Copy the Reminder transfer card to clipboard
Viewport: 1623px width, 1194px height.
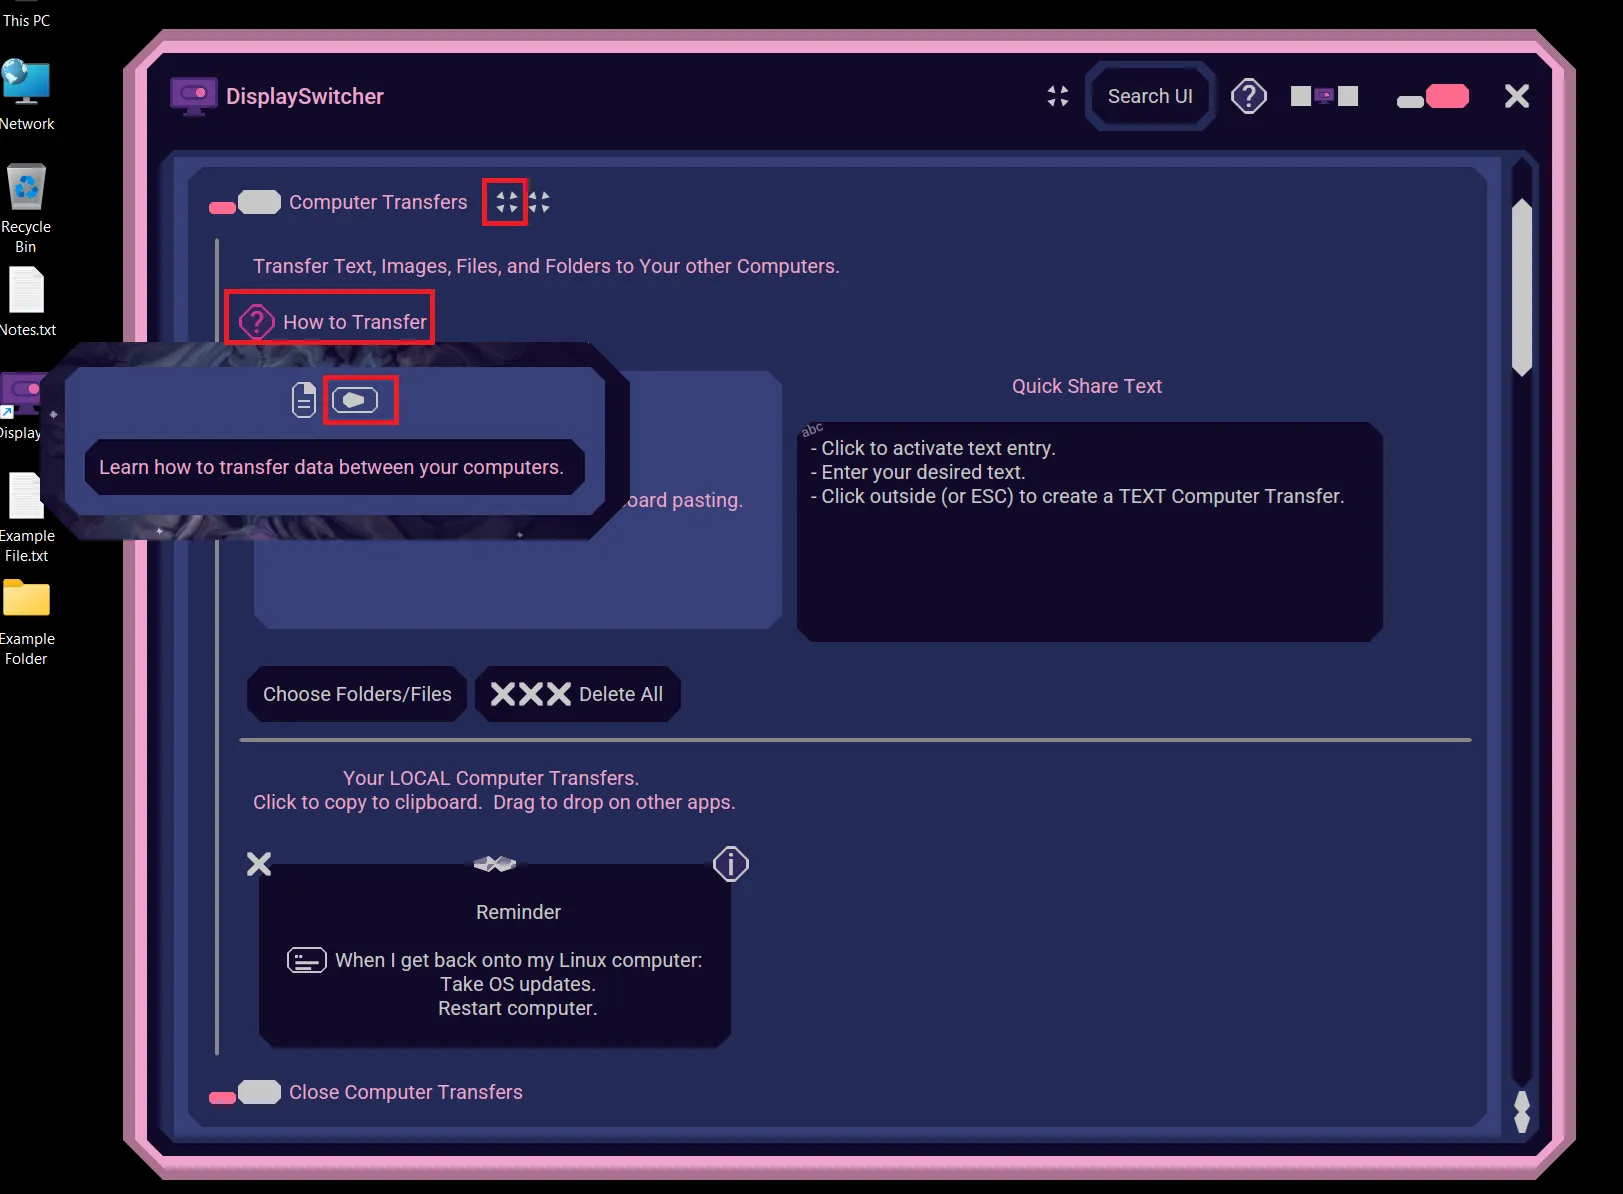coord(495,956)
